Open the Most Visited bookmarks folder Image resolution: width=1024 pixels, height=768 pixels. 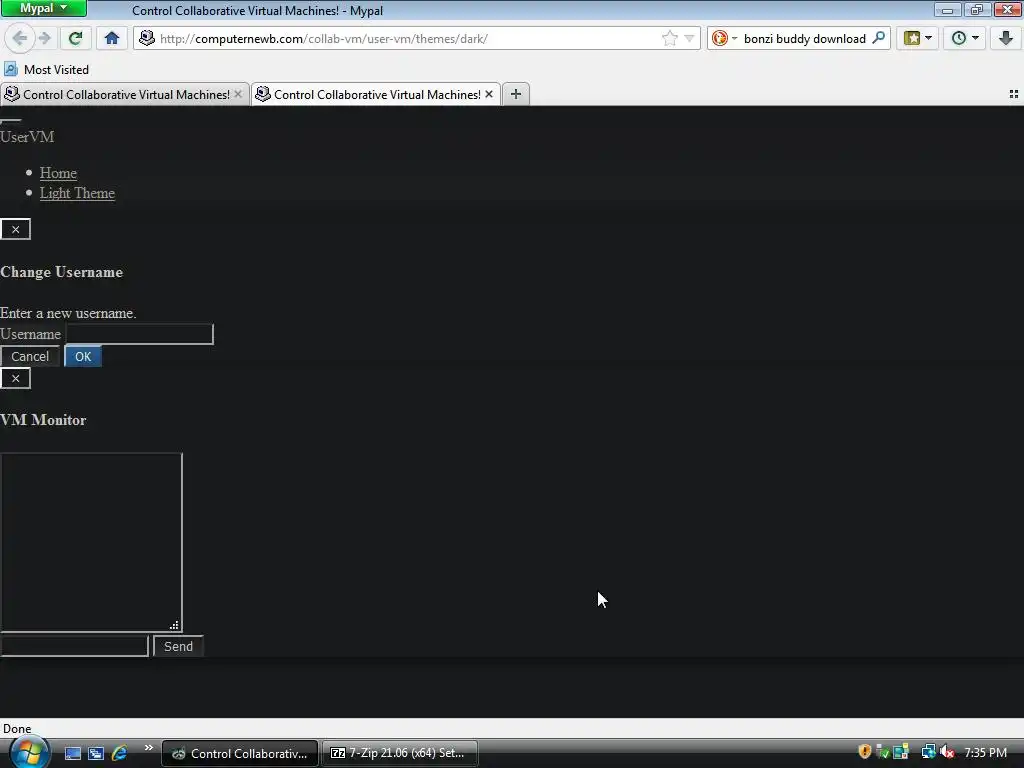click(46, 69)
